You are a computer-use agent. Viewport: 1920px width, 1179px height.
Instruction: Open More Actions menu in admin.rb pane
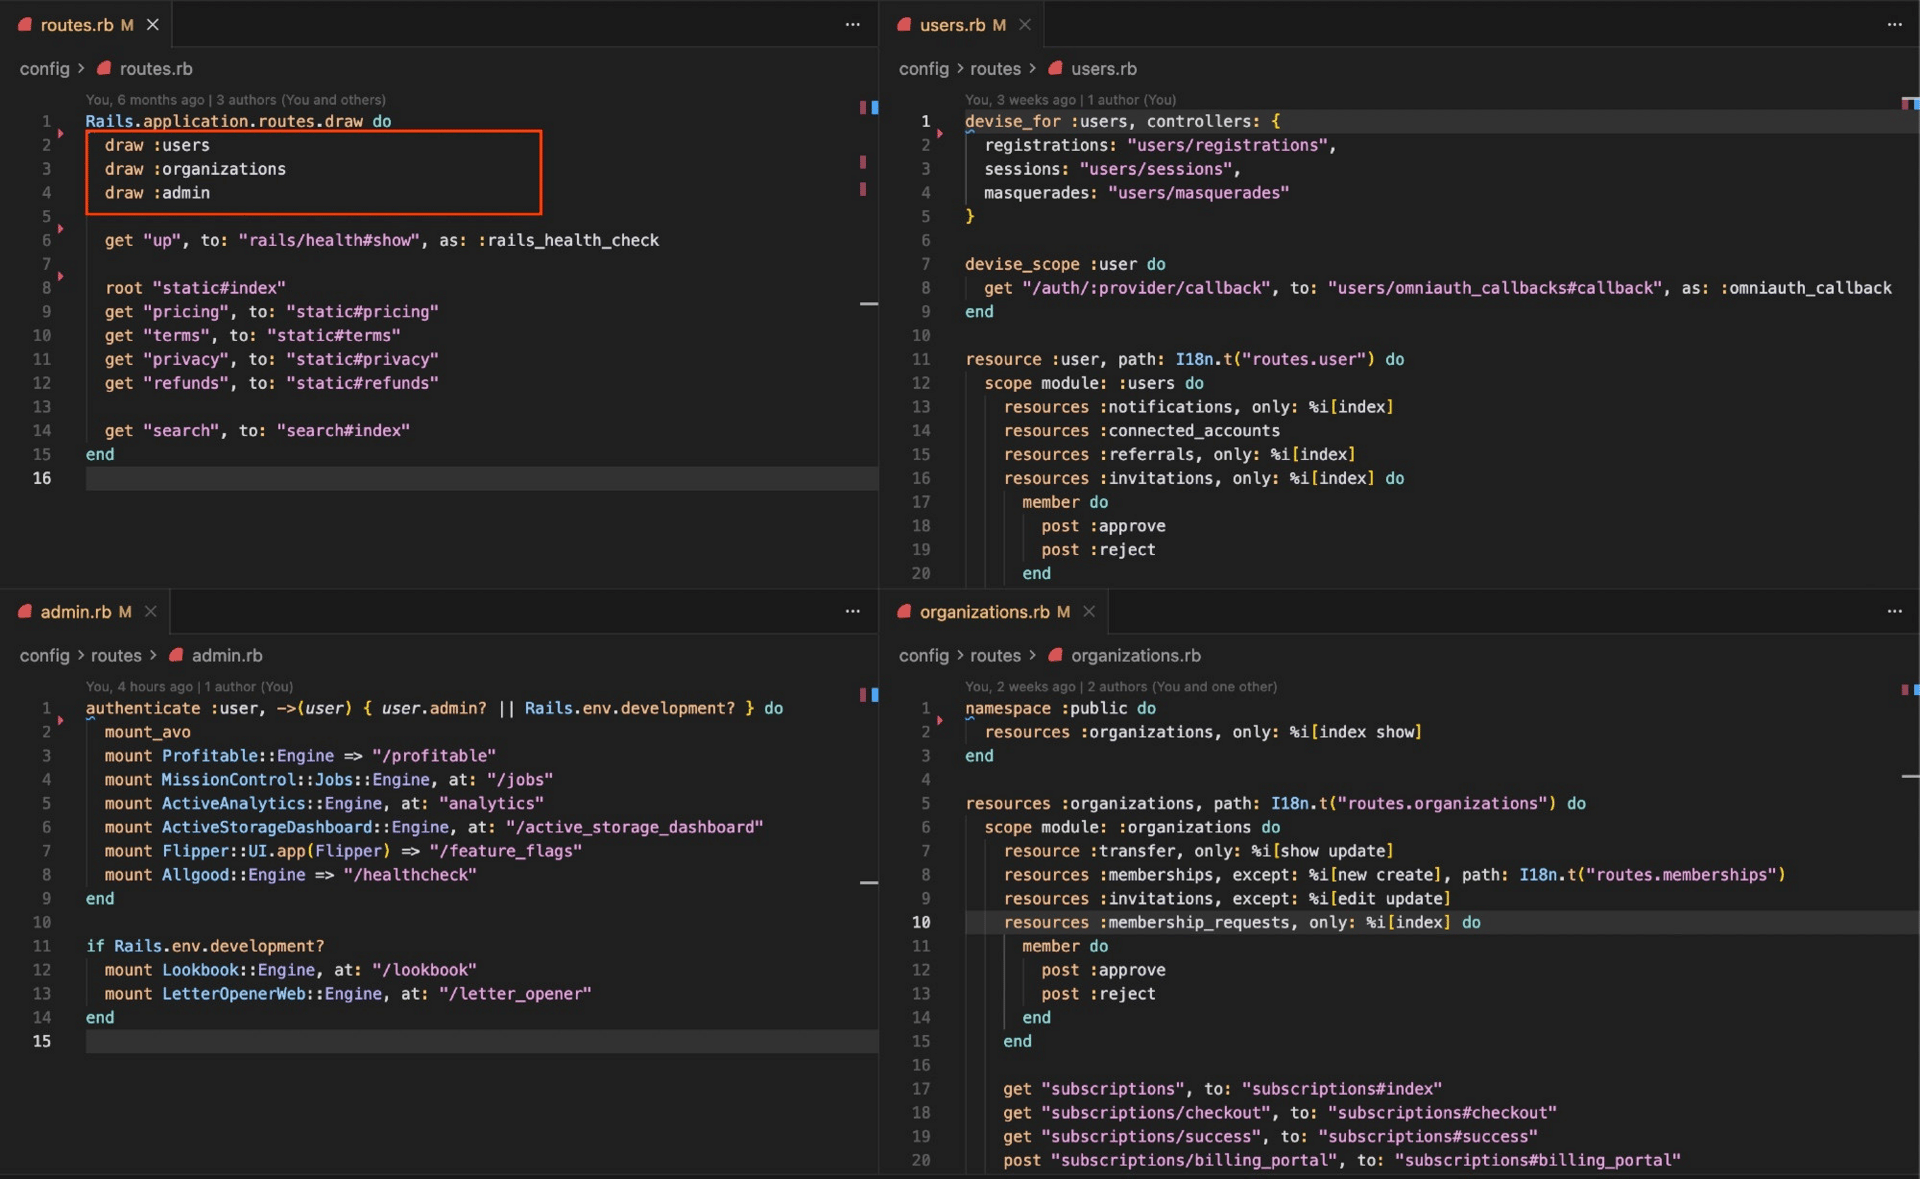(852, 612)
